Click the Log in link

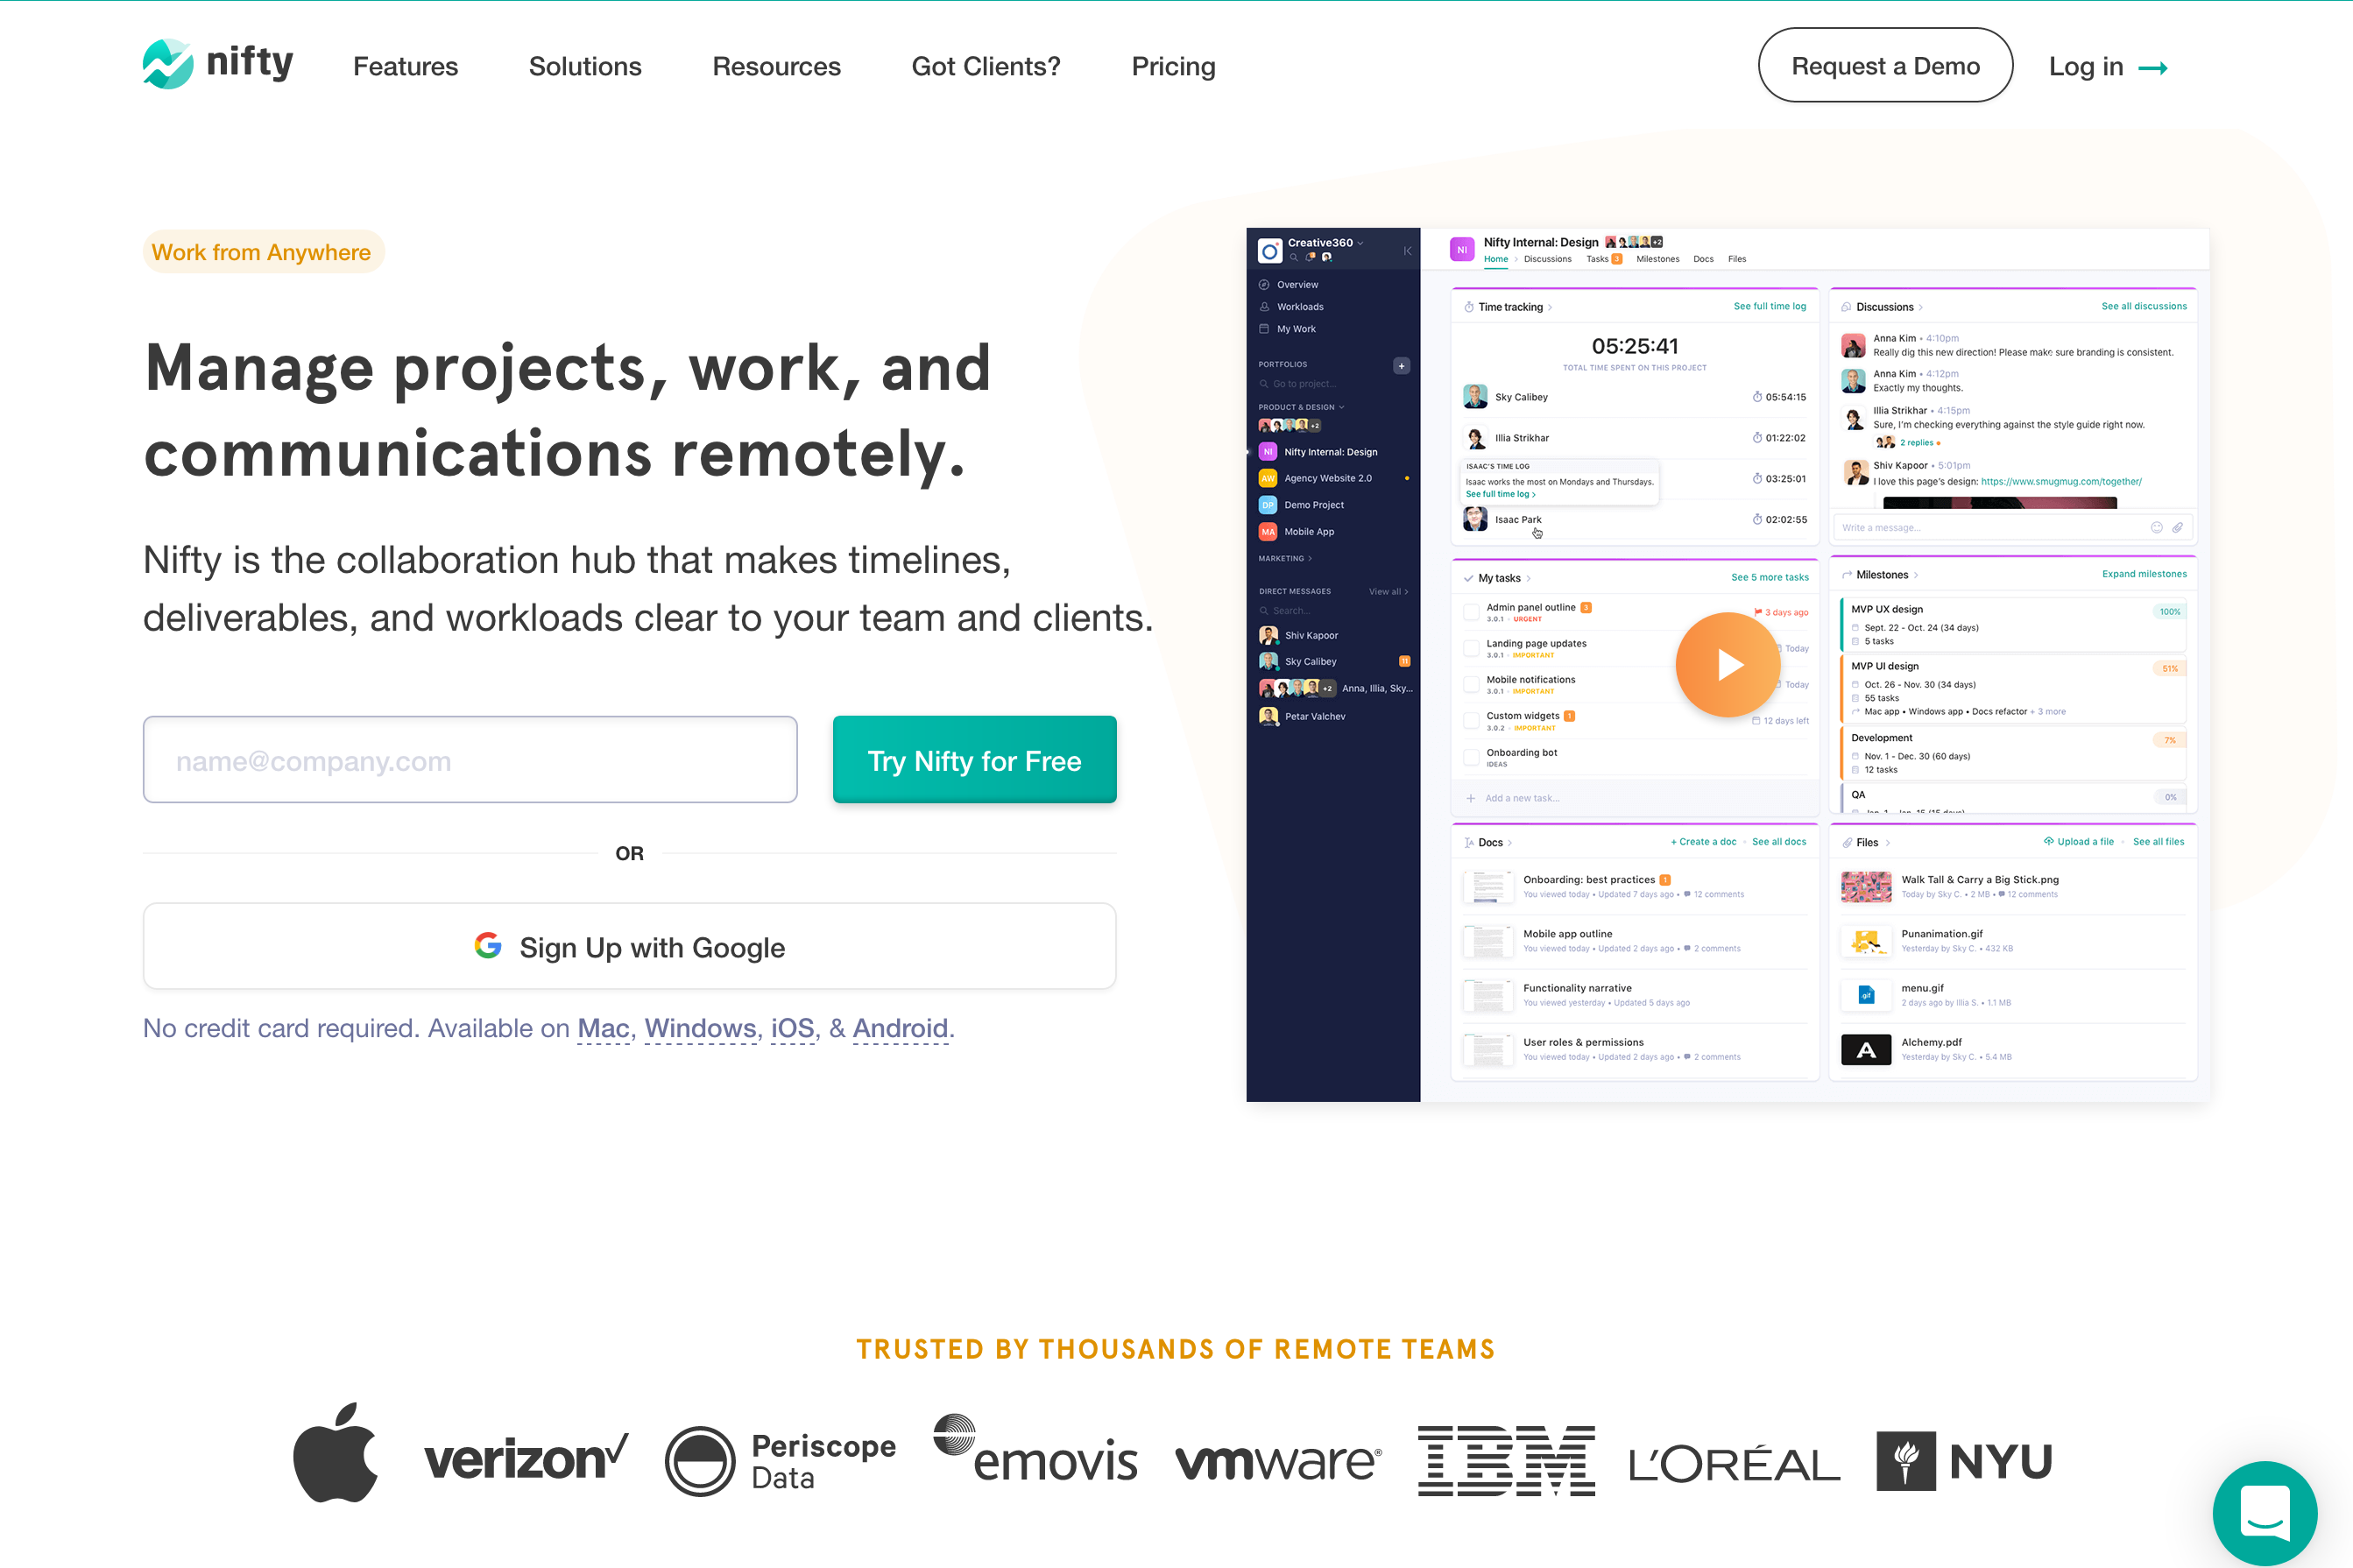click(x=2108, y=66)
